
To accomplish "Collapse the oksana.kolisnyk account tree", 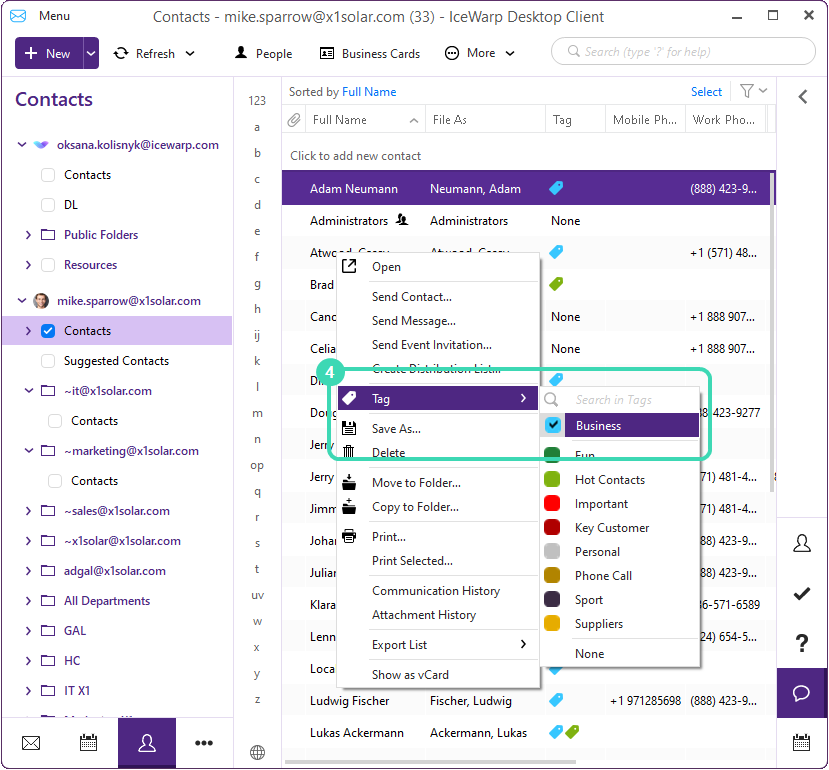I will [x=22, y=145].
